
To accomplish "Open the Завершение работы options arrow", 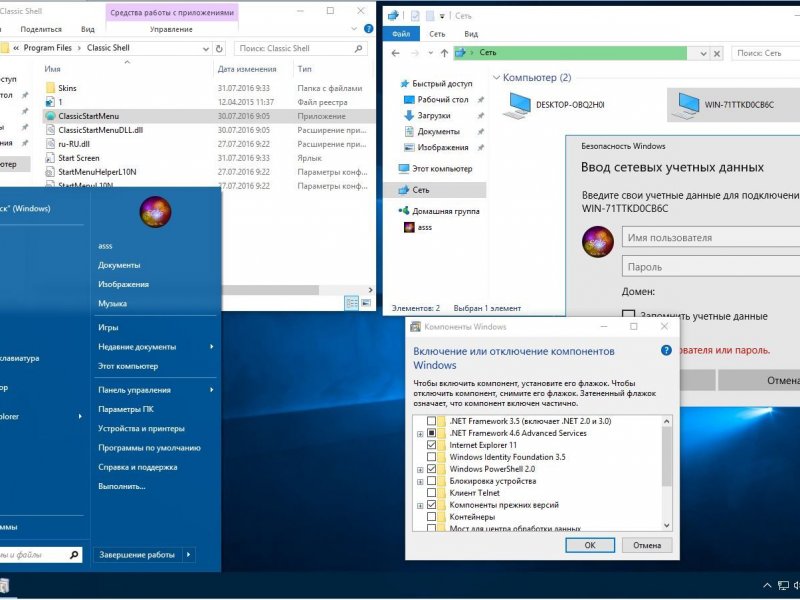I will click(x=189, y=555).
